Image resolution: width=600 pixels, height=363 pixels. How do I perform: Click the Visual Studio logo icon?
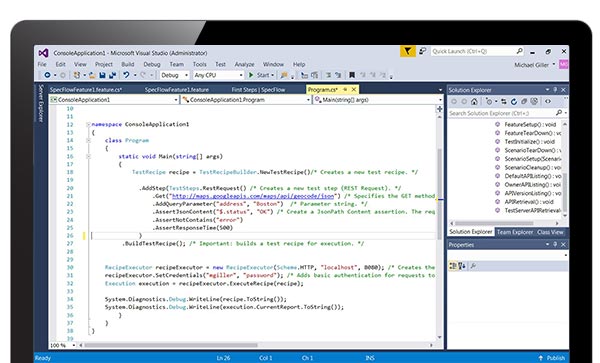(x=43, y=53)
